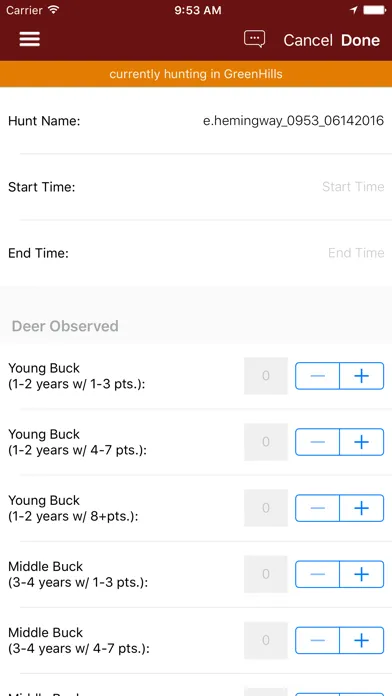
Task: Decrease Middle Buck 4-7 pts. count
Action: [x=317, y=641]
